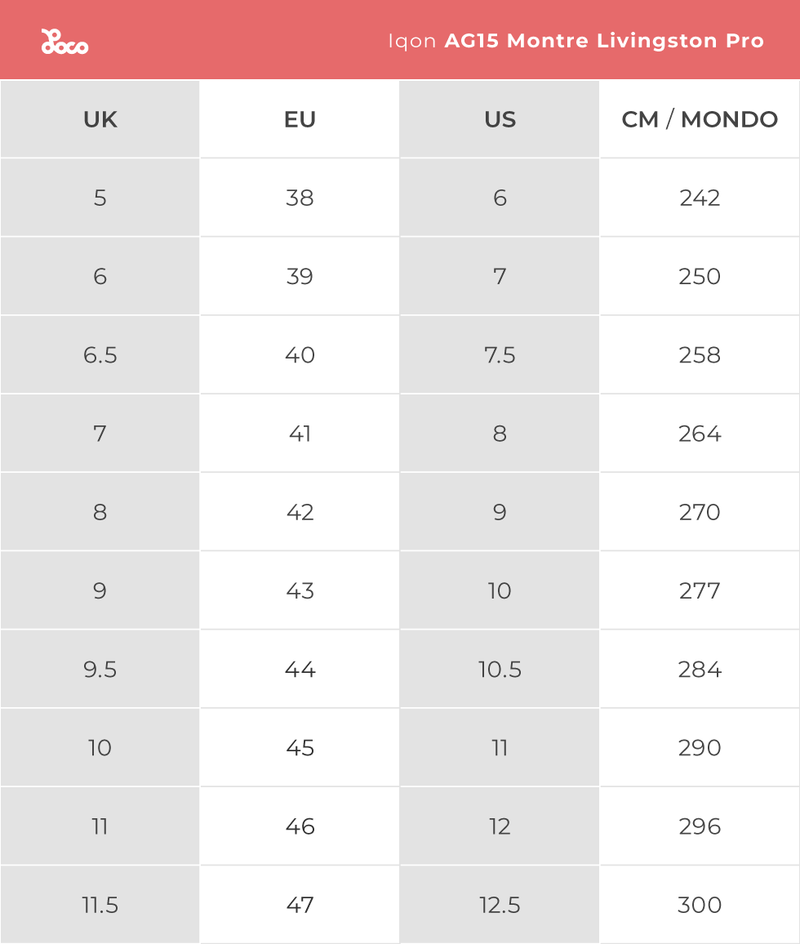Select the EU column header
The height and width of the screenshot is (944, 800).
pos(300,120)
